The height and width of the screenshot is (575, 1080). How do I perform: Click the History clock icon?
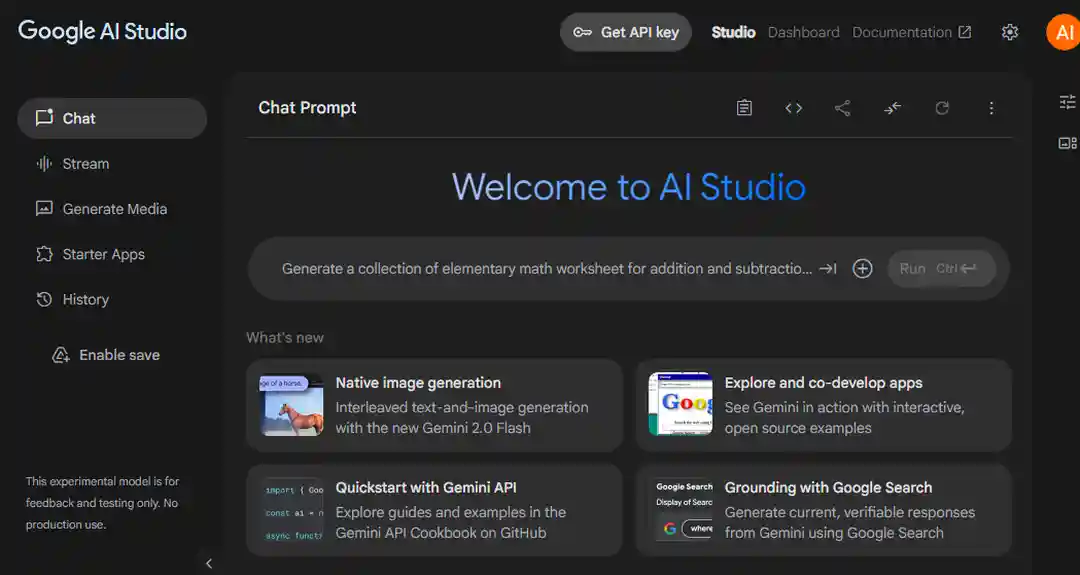coord(44,299)
